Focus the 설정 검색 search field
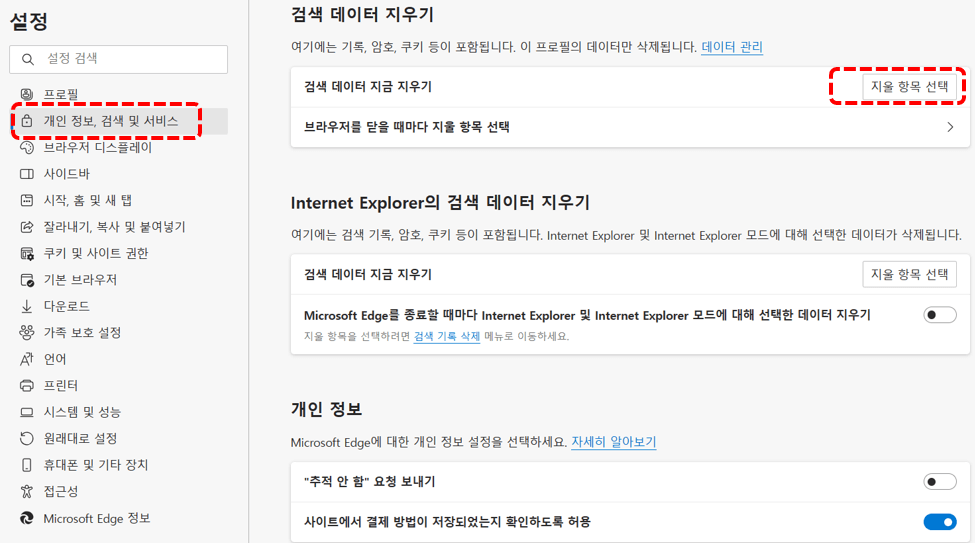The image size is (975, 543). coord(119,59)
